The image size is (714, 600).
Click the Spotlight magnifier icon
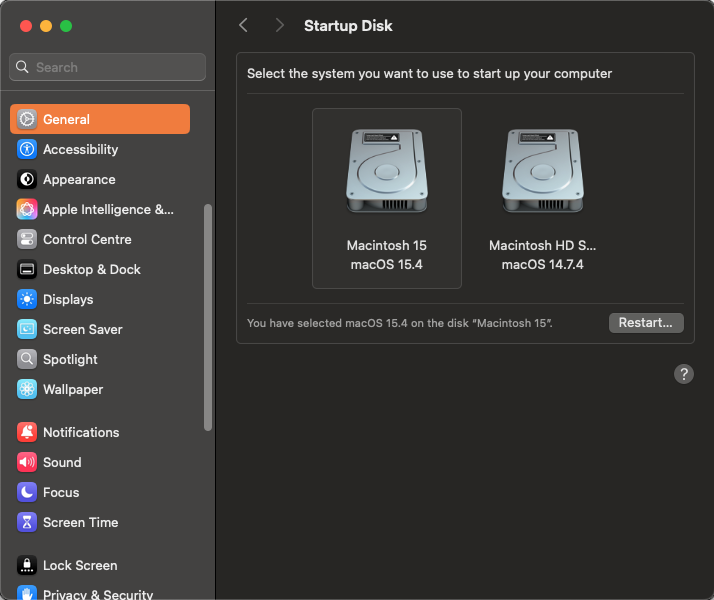click(27, 360)
